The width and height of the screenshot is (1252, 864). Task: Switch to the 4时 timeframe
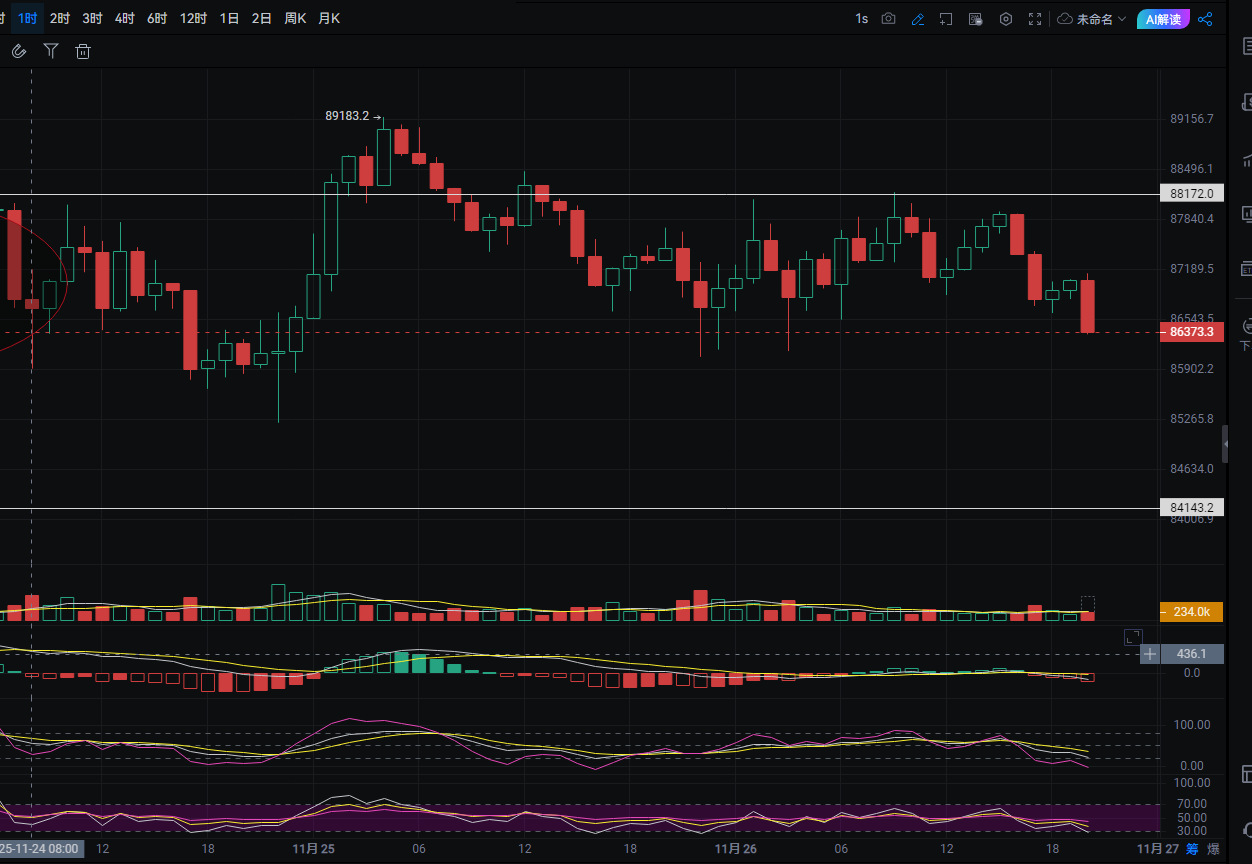(124, 18)
